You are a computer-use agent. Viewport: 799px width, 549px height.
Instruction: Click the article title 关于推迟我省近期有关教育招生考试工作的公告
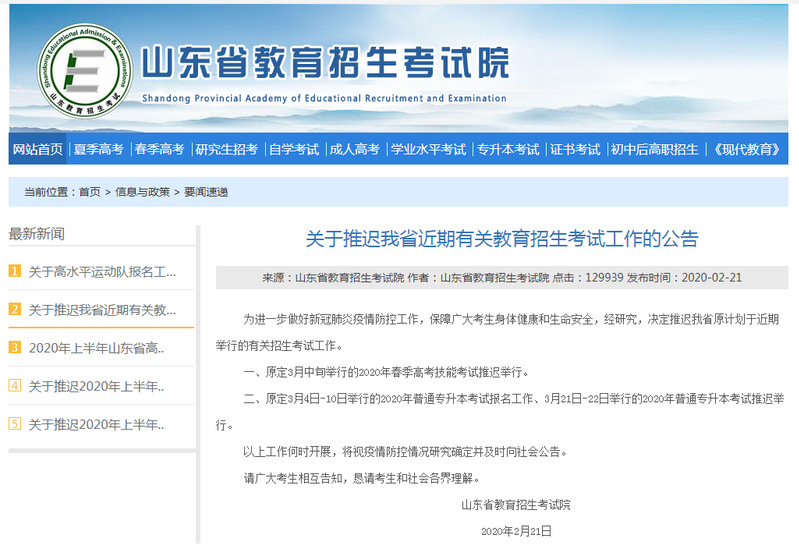pyautogui.click(x=502, y=239)
